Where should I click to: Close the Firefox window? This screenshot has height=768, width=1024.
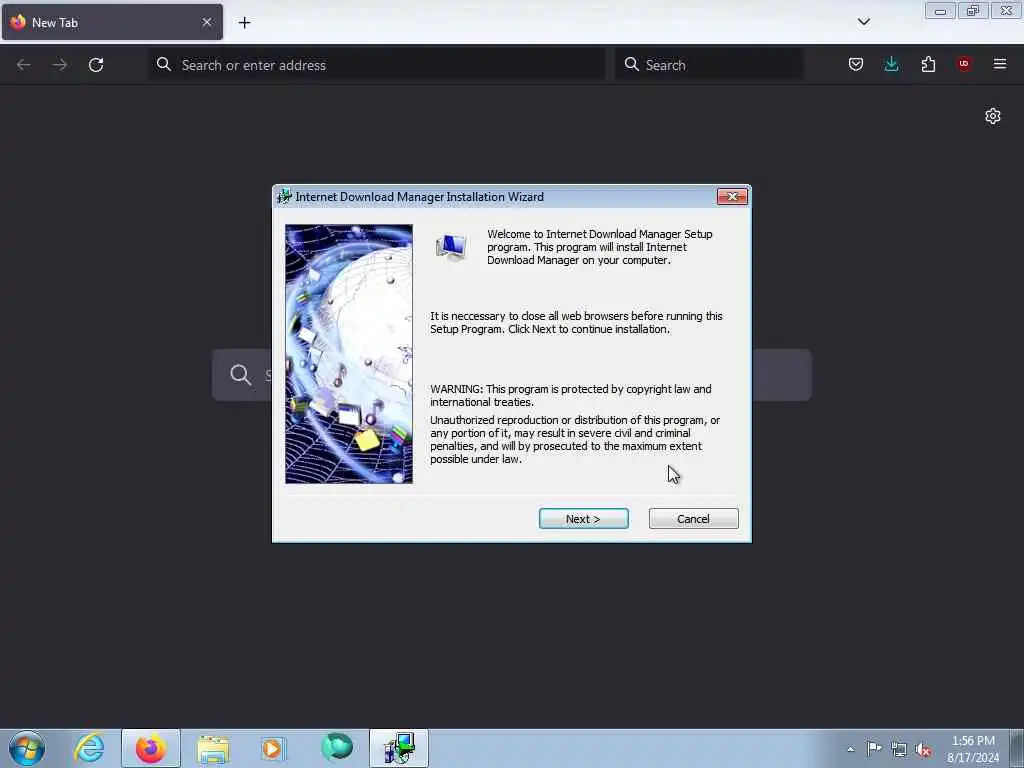point(1006,11)
